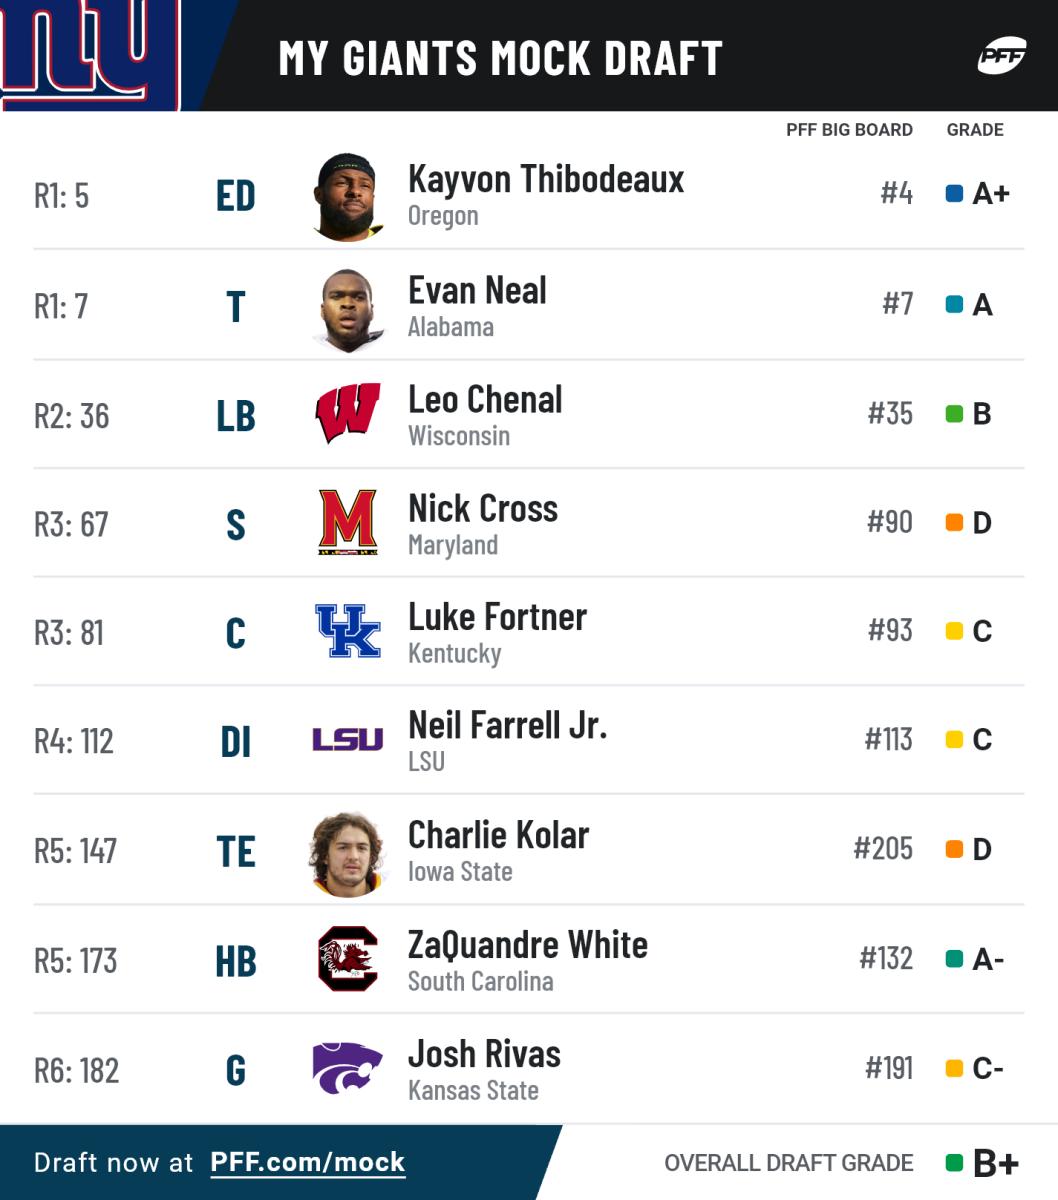Click the orange D swatch for Nick Cross
The width and height of the screenshot is (1058, 1200).
(954, 522)
